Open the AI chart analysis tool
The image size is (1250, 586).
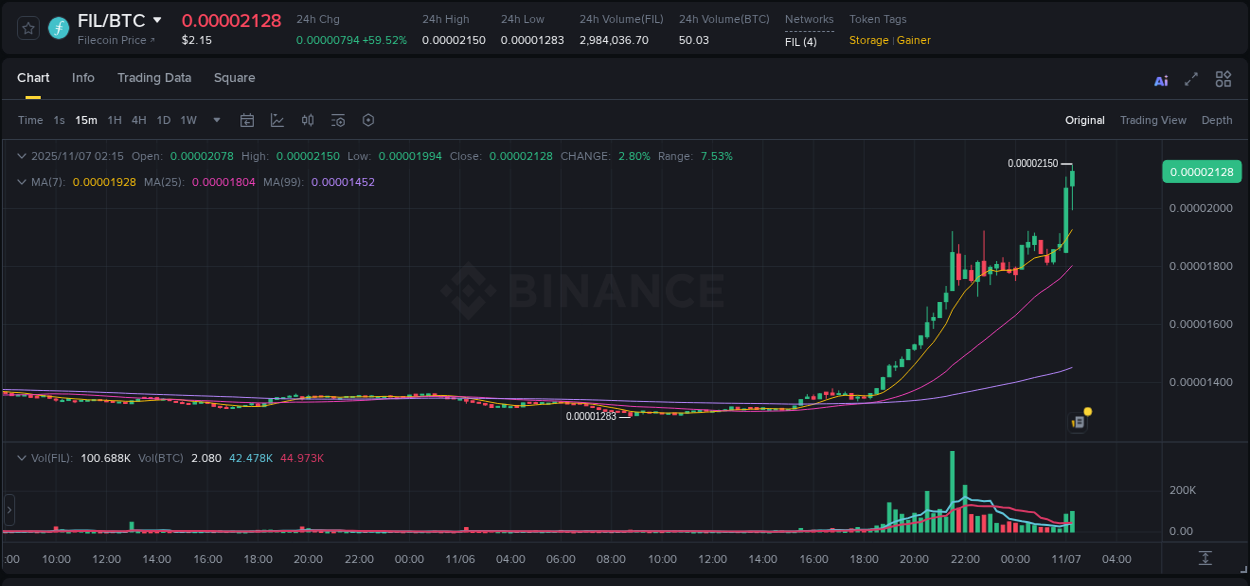click(x=1160, y=79)
